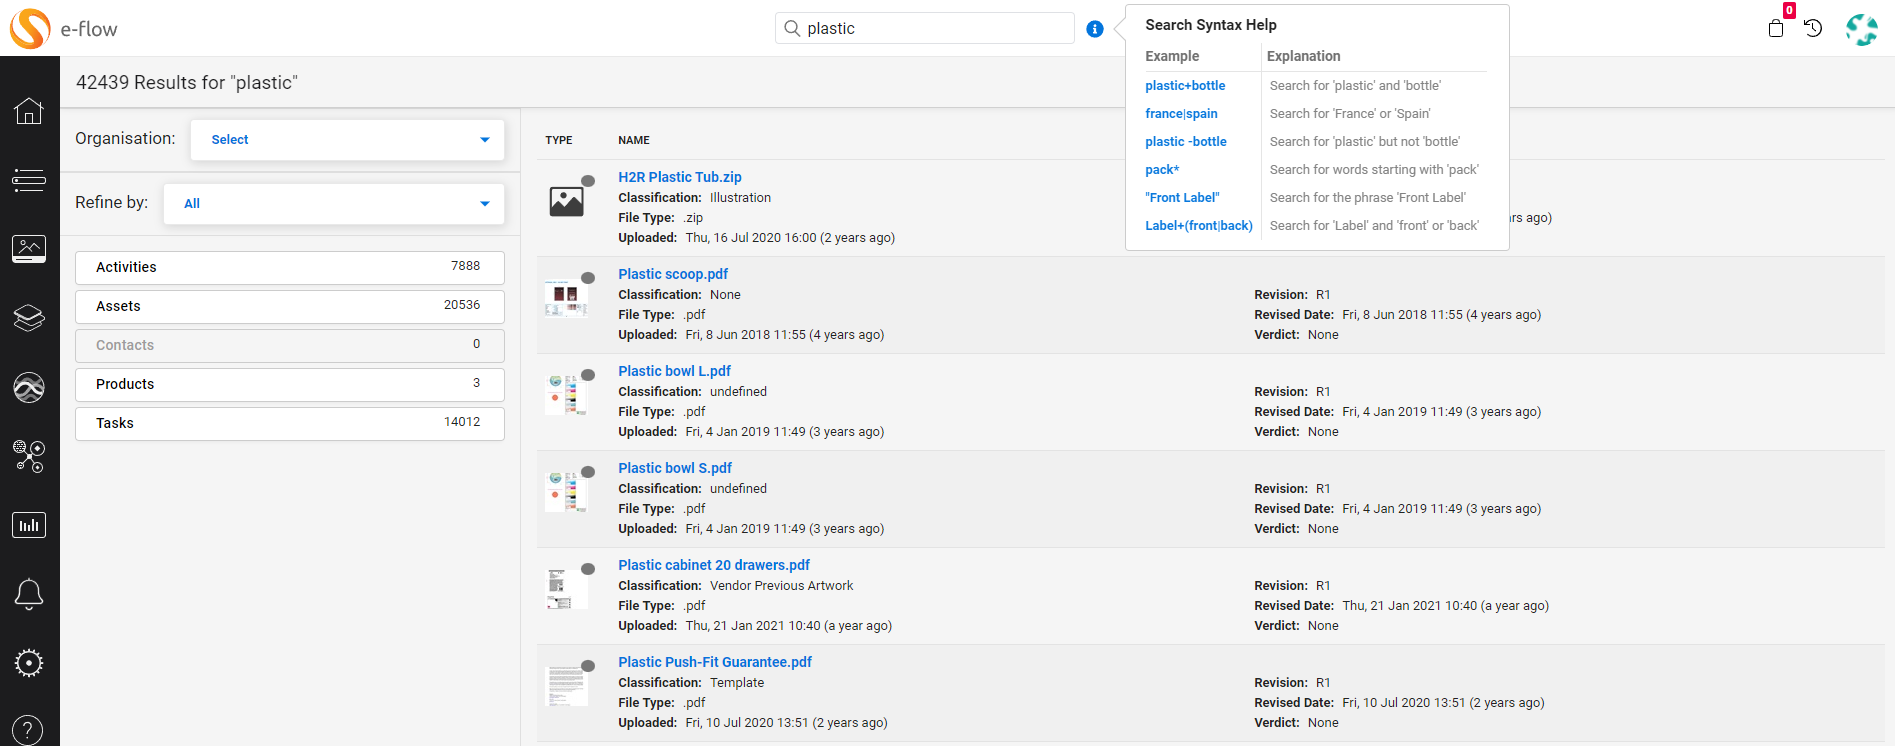Image resolution: width=1895 pixels, height=746 pixels.
Task: Open the reports bar chart icon
Action: click(x=29, y=525)
